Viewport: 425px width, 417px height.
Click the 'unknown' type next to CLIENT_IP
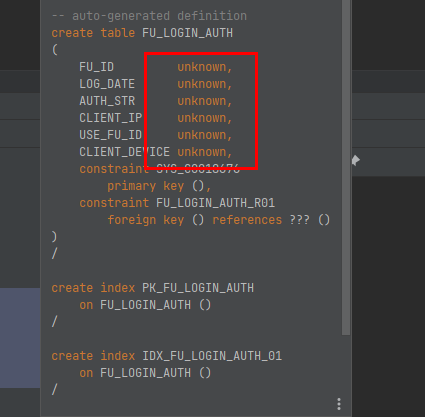click(x=202, y=118)
